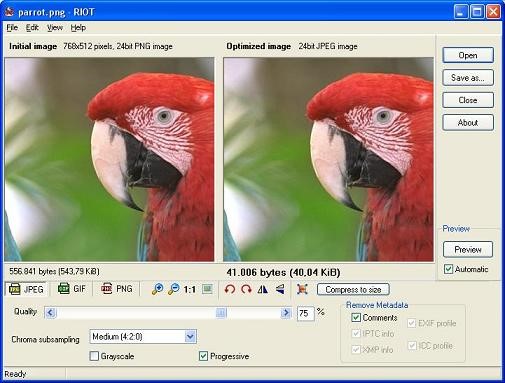Rotate image right with red arrow

point(246,289)
